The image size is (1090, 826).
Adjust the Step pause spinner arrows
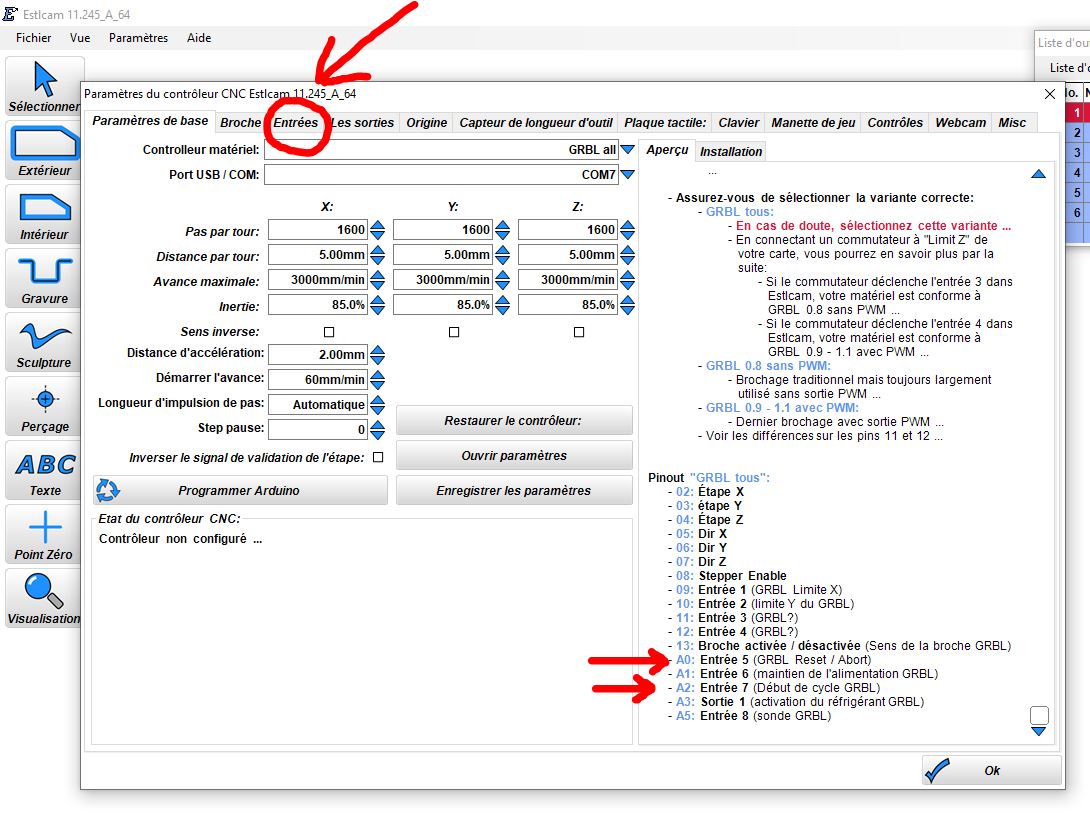(x=377, y=430)
